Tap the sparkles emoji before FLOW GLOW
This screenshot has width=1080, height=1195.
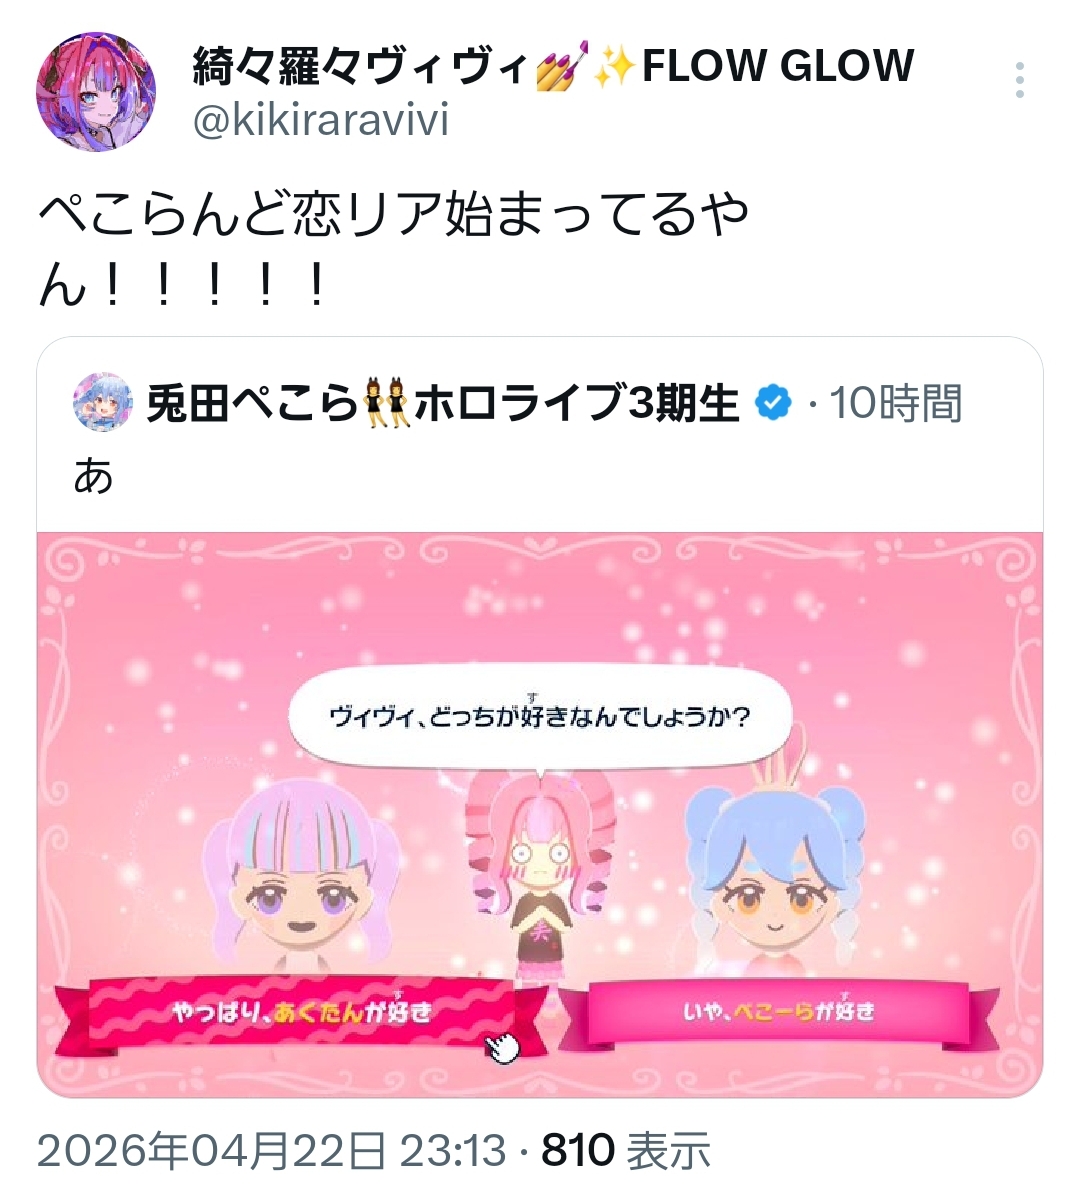[x=614, y=66]
